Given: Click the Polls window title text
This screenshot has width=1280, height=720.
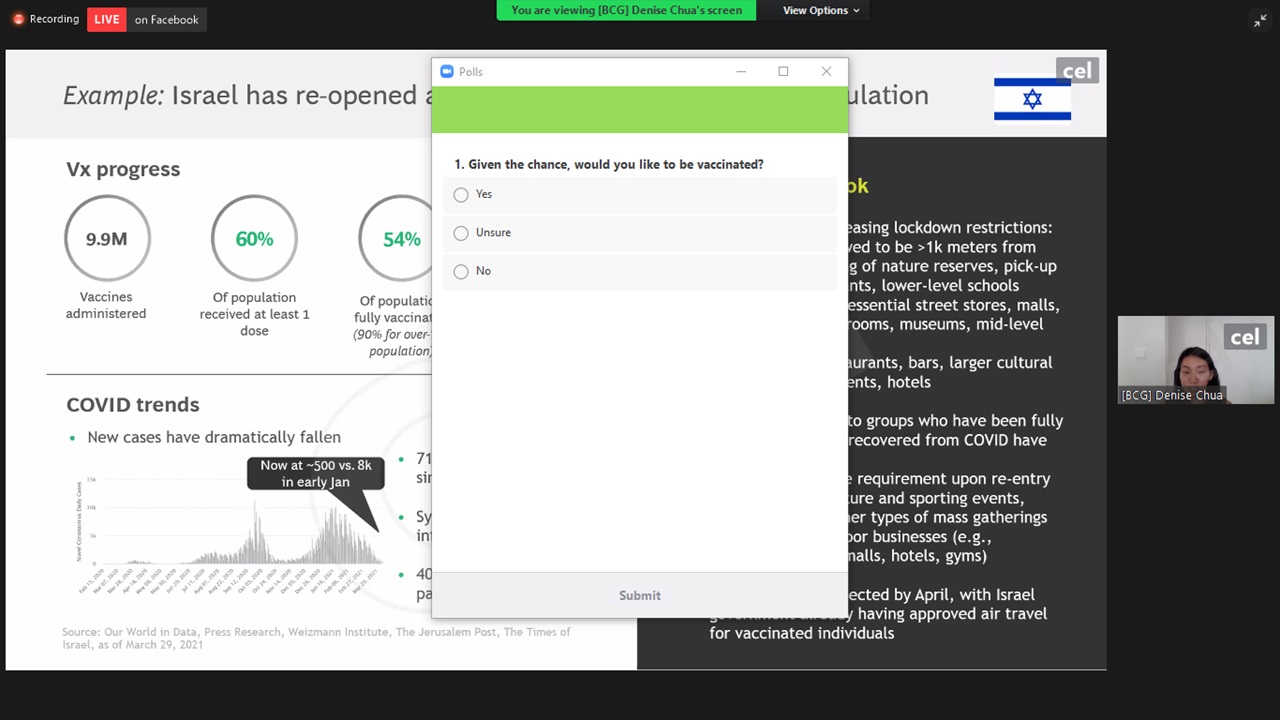Looking at the screenshot, I should pyautogui.click(x=471, y=72).
